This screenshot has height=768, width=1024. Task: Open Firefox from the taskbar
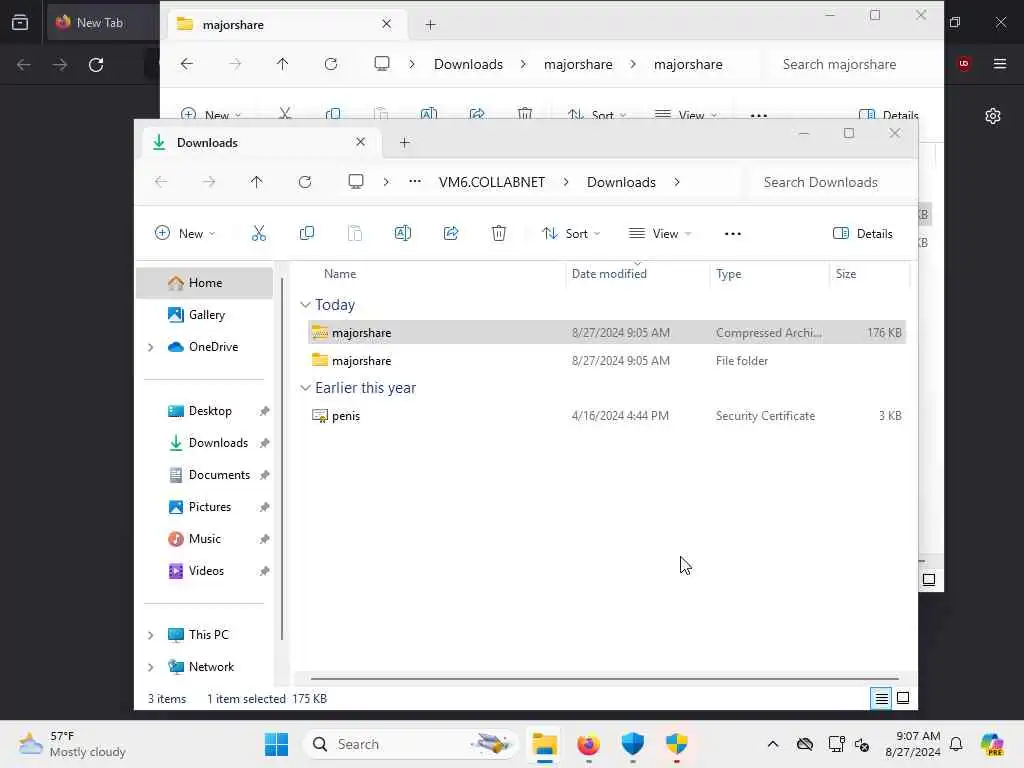click(x=588, y=744)
